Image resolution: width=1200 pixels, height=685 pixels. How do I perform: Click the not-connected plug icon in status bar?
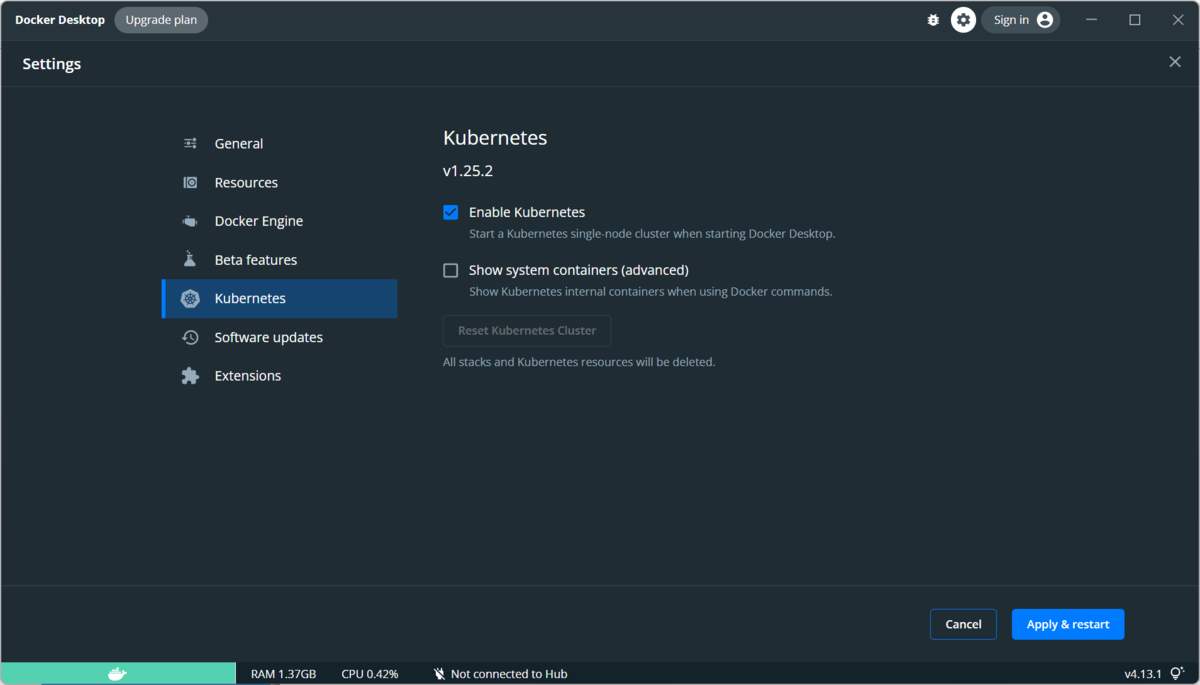tap(439, 674)
